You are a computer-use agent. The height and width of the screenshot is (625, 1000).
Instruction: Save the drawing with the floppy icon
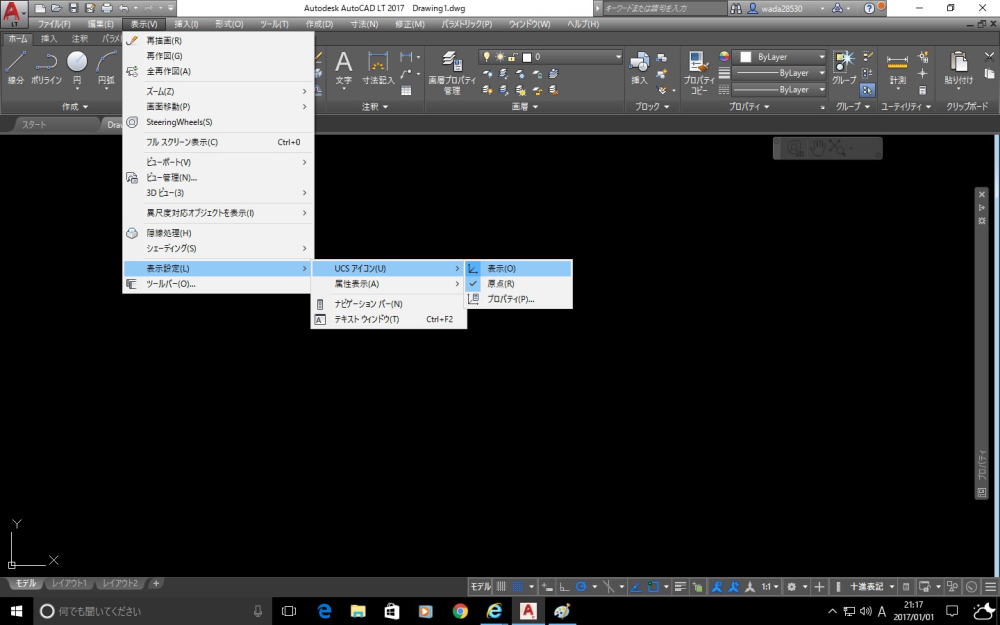click(x=73, y=8)
